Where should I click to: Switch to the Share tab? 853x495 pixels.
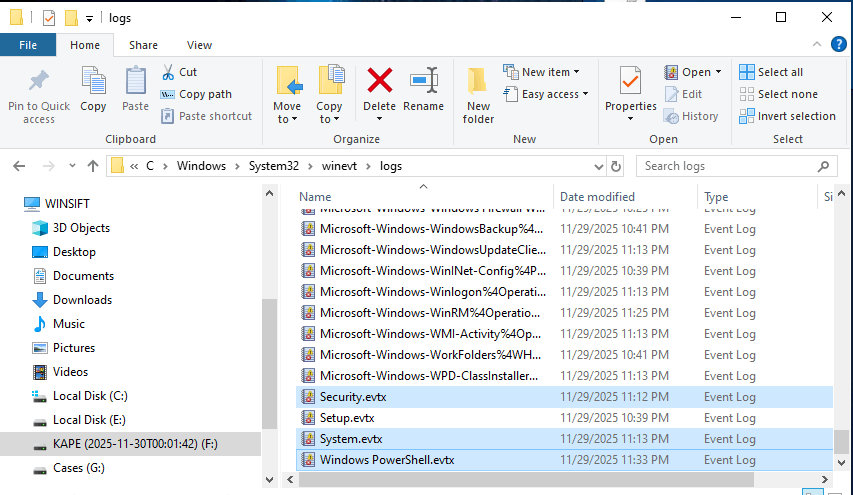coord(143,45)
